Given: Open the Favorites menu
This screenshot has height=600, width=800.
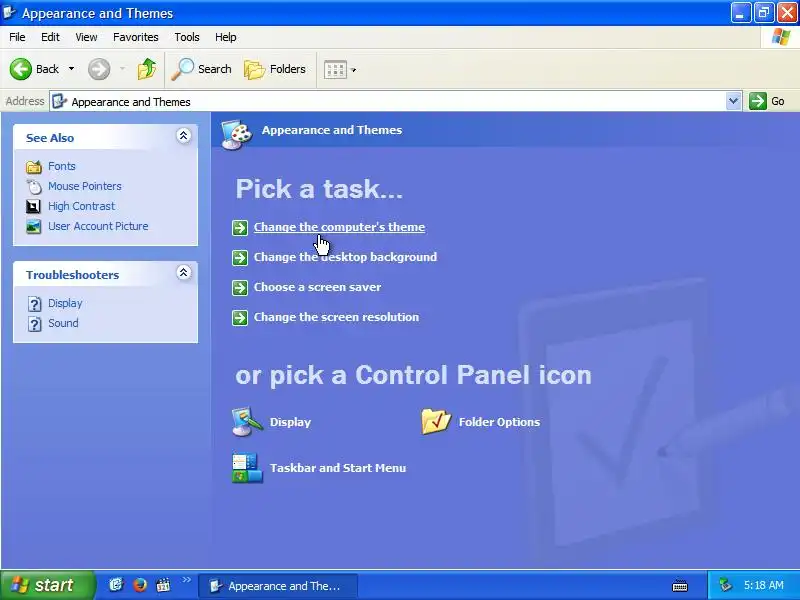Looking at the screenshot, I should pos(136,37).
